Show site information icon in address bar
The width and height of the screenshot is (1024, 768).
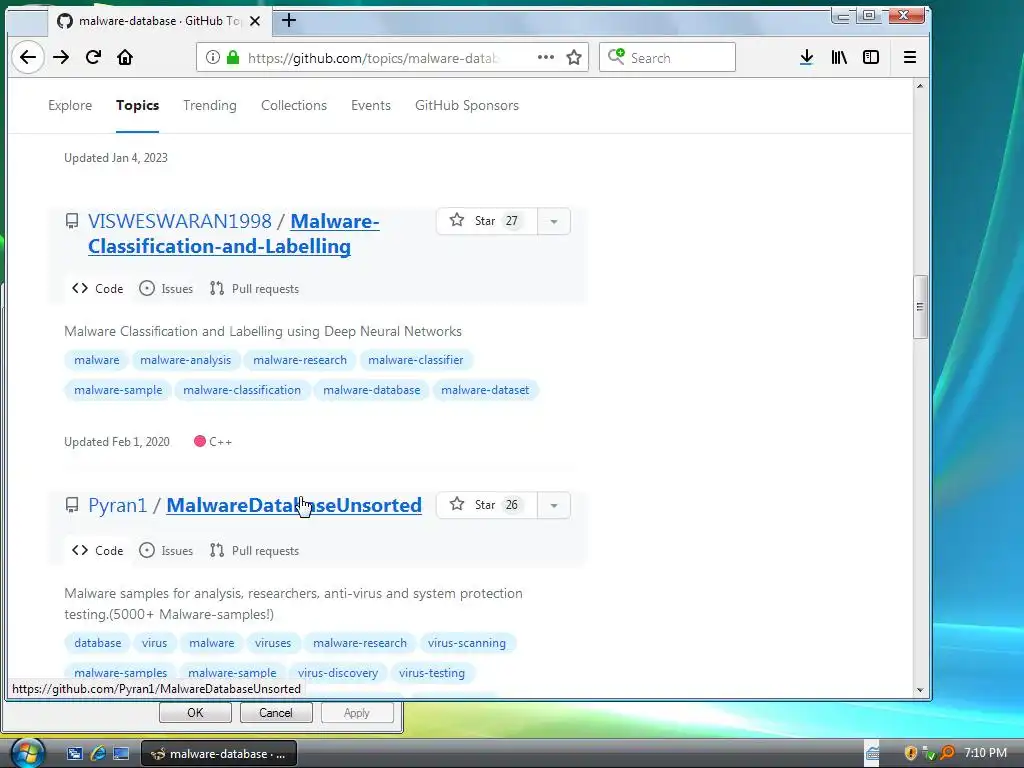[x=212, y=57]
